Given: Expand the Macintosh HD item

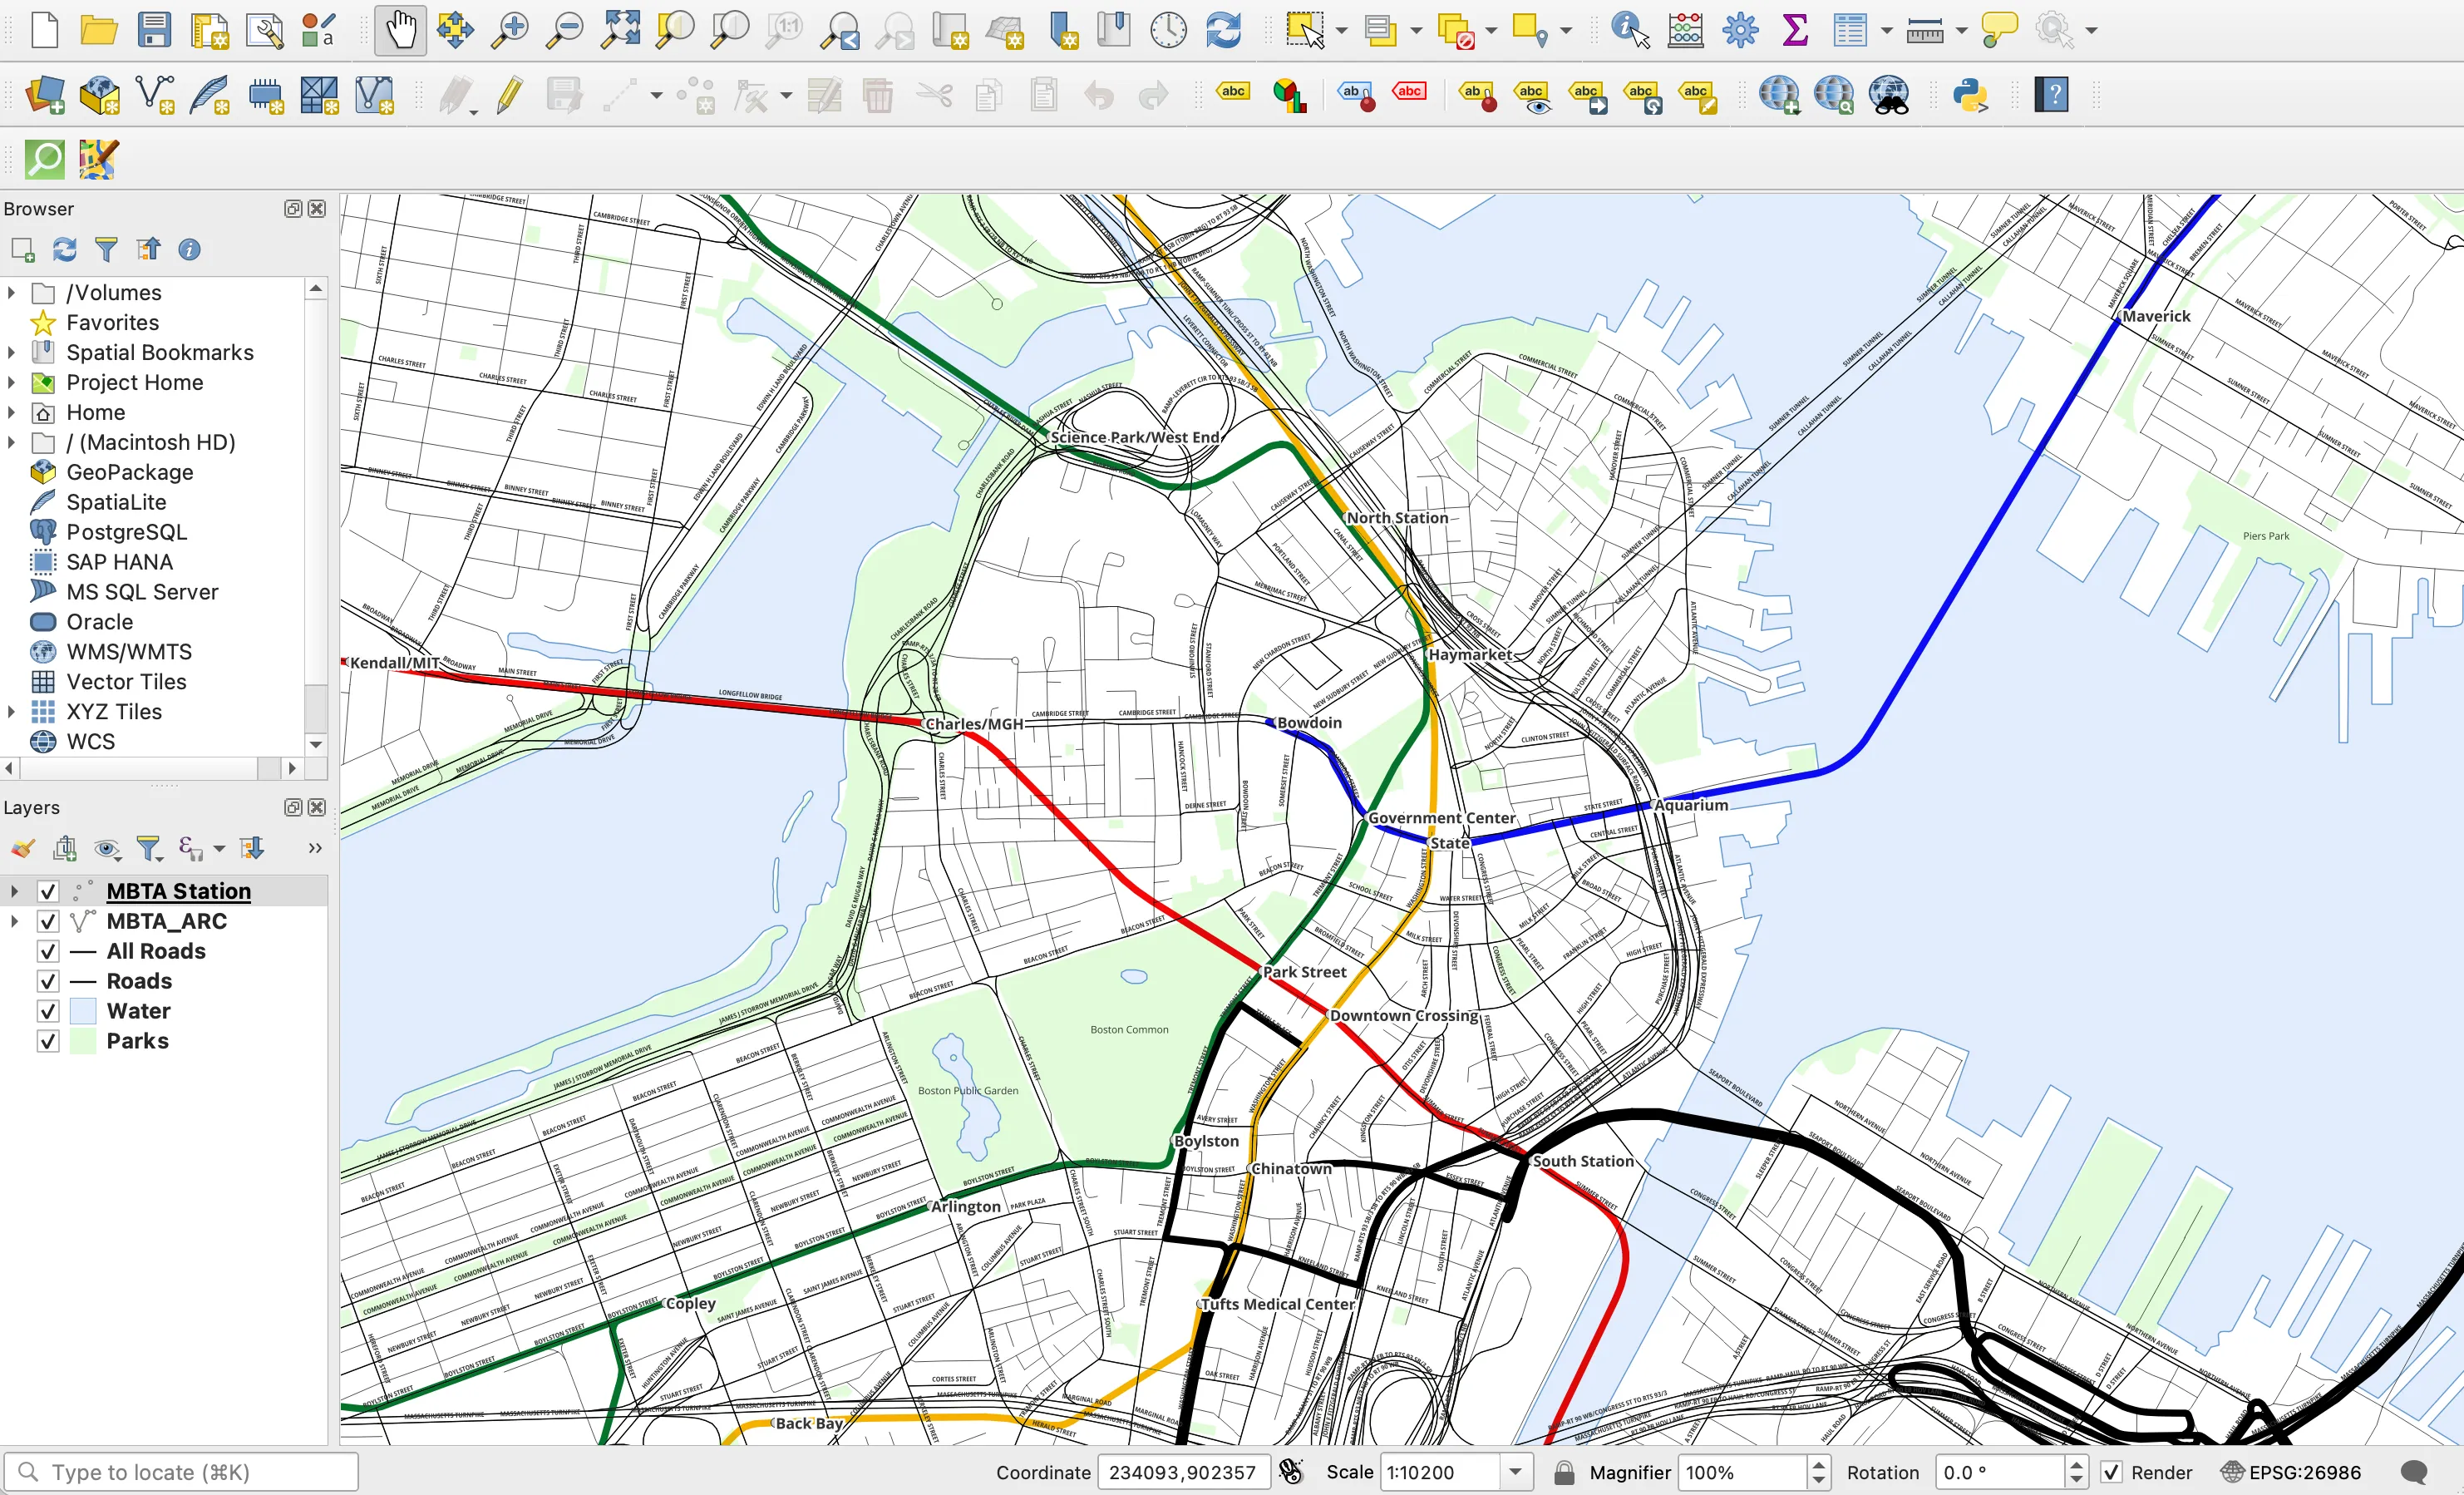Looking at the screenshot, I should (x=12, y=443).
